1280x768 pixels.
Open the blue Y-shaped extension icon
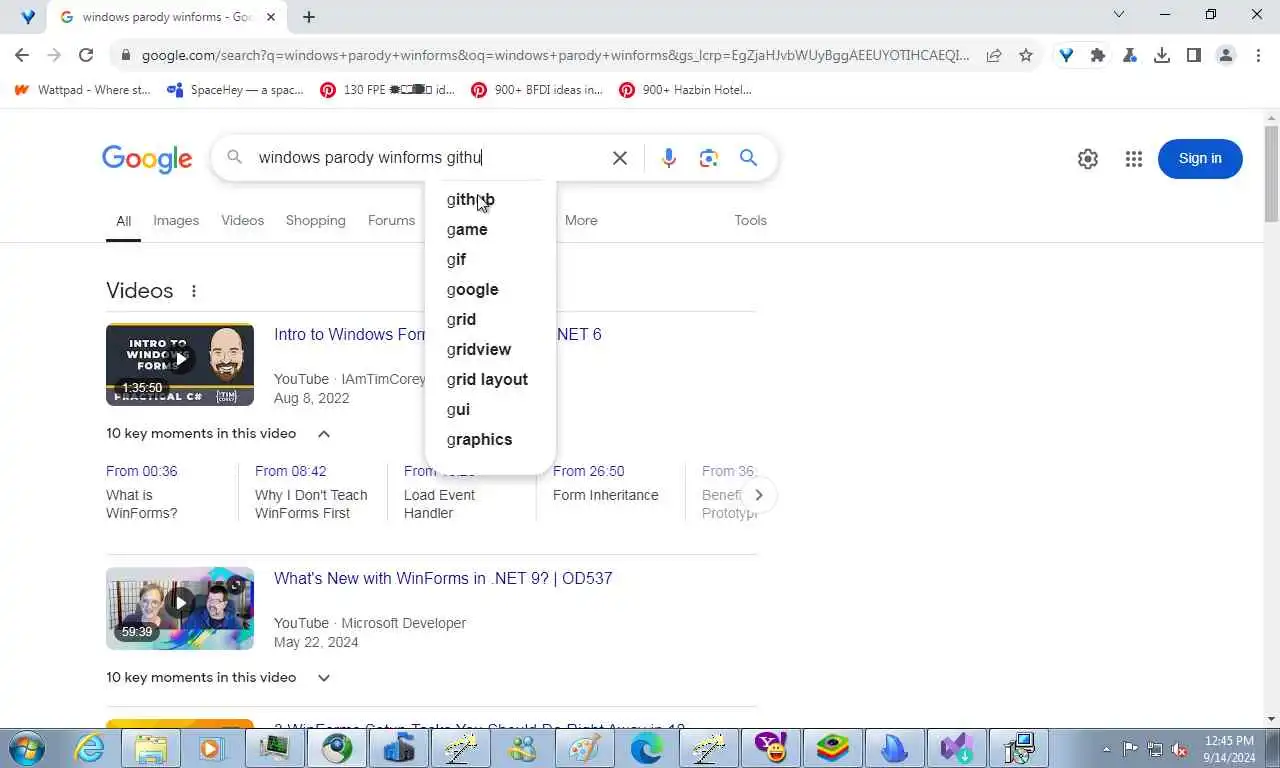(1066, 55)
